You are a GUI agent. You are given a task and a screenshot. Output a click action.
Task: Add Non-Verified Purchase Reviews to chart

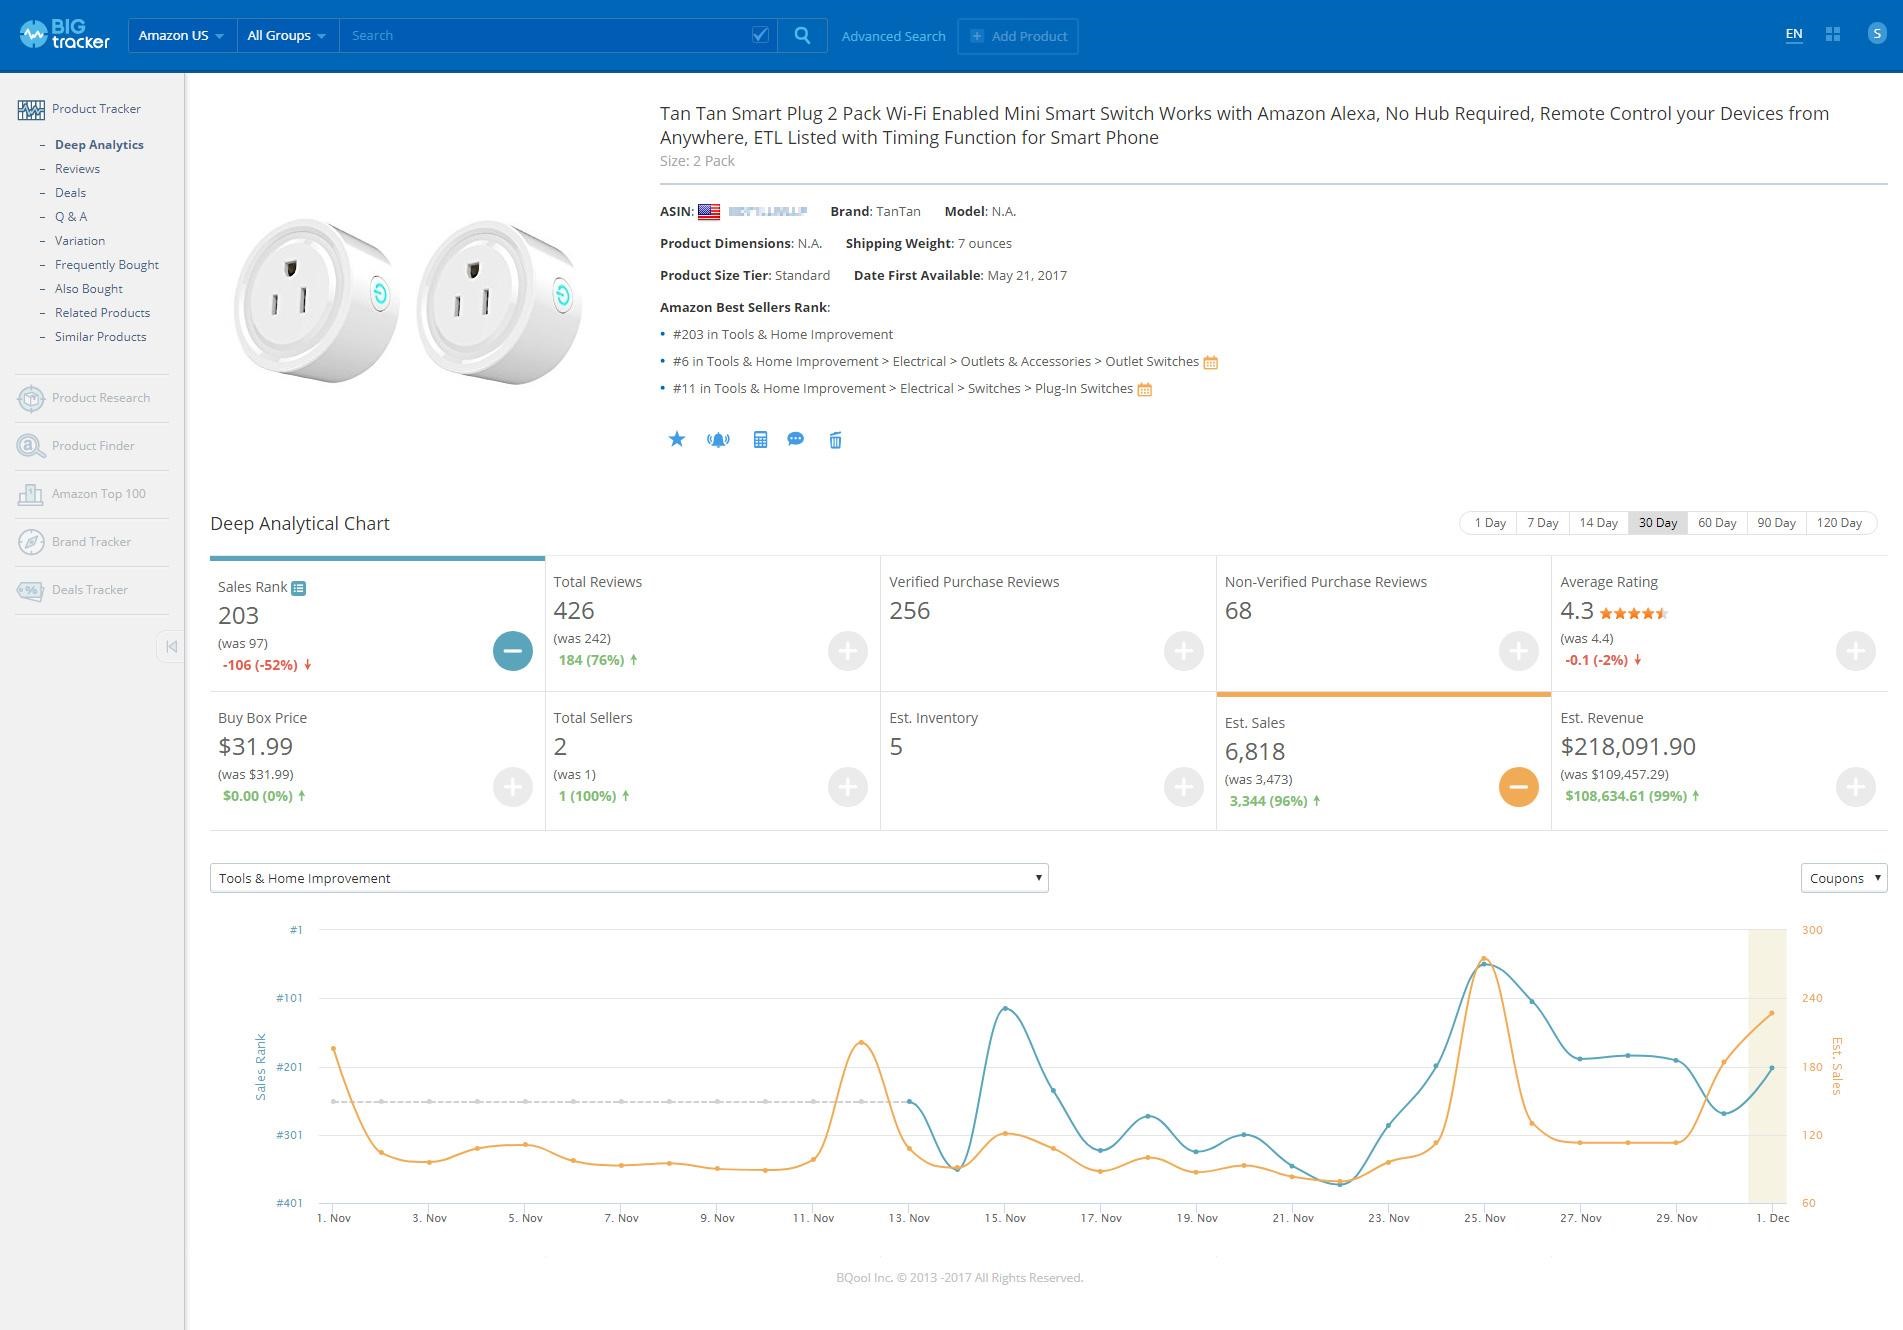point(1519,651)
